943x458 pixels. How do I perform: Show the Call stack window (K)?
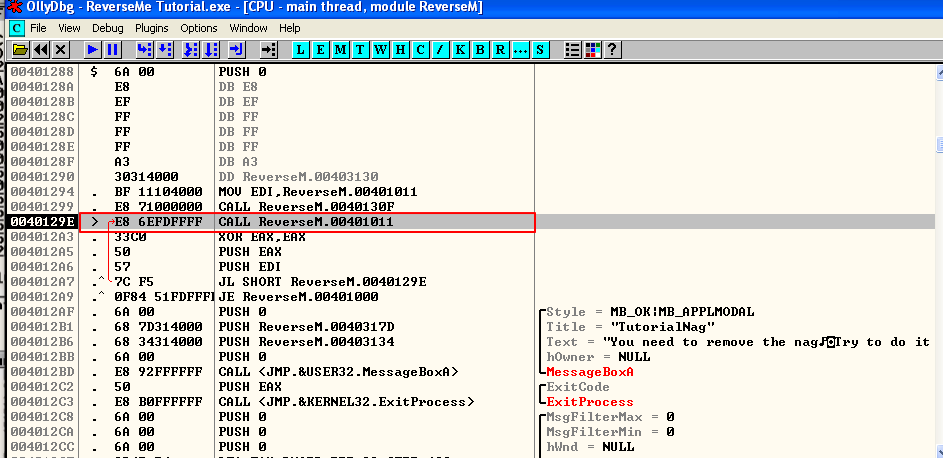(x=459, y=49)
